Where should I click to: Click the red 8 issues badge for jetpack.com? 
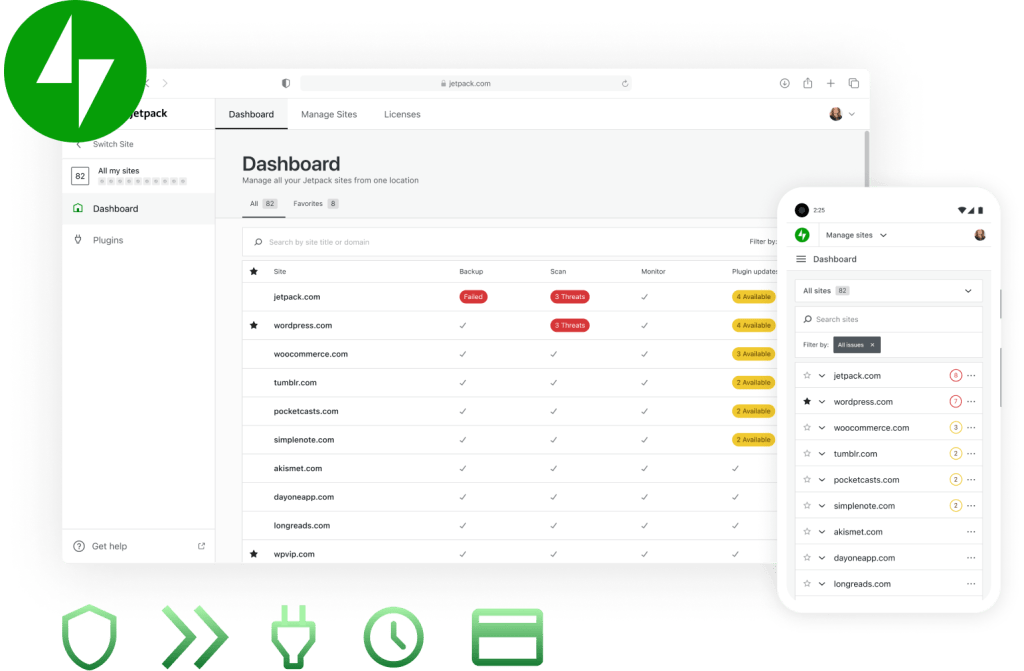pyautogui.click(x=955, y=376)
